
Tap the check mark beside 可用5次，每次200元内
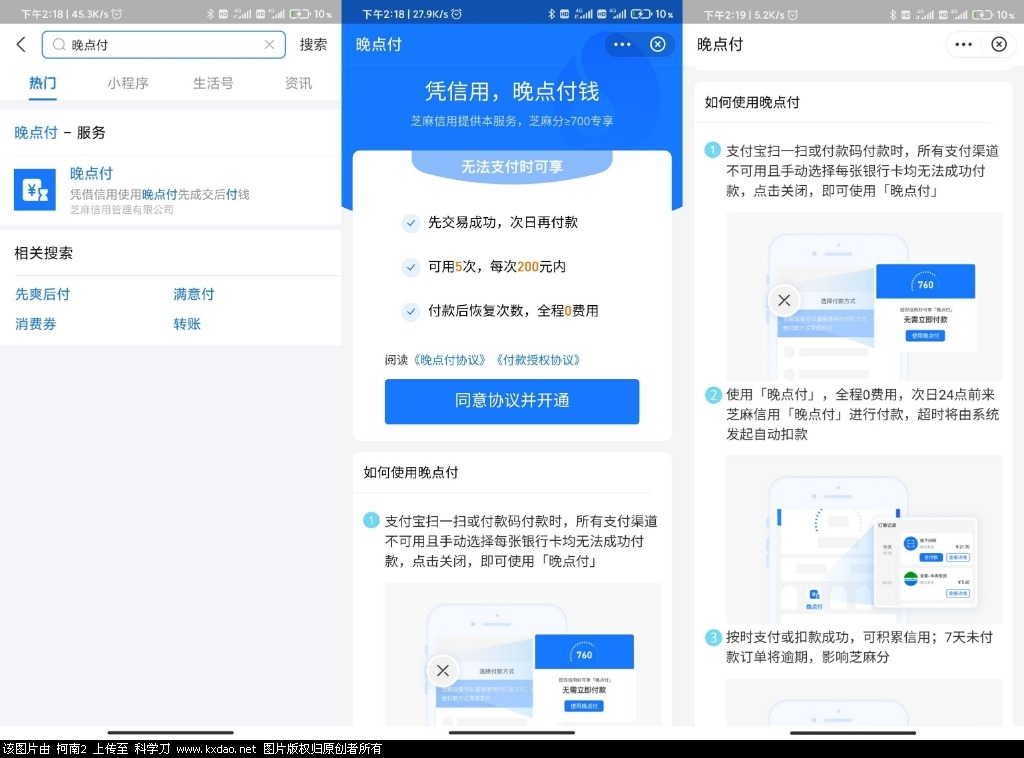pyautogui.click(x=410, y=267)
